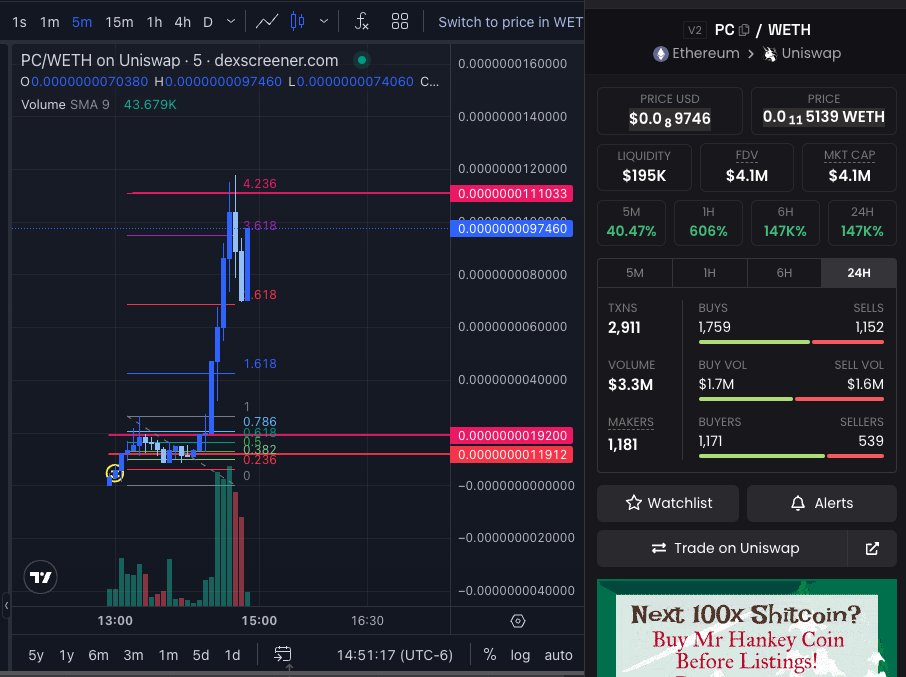Viewport: 906px width, 677px height.
Task: Select the 5m timeframe
Action: pyautogui.click(x=81, y=20)
